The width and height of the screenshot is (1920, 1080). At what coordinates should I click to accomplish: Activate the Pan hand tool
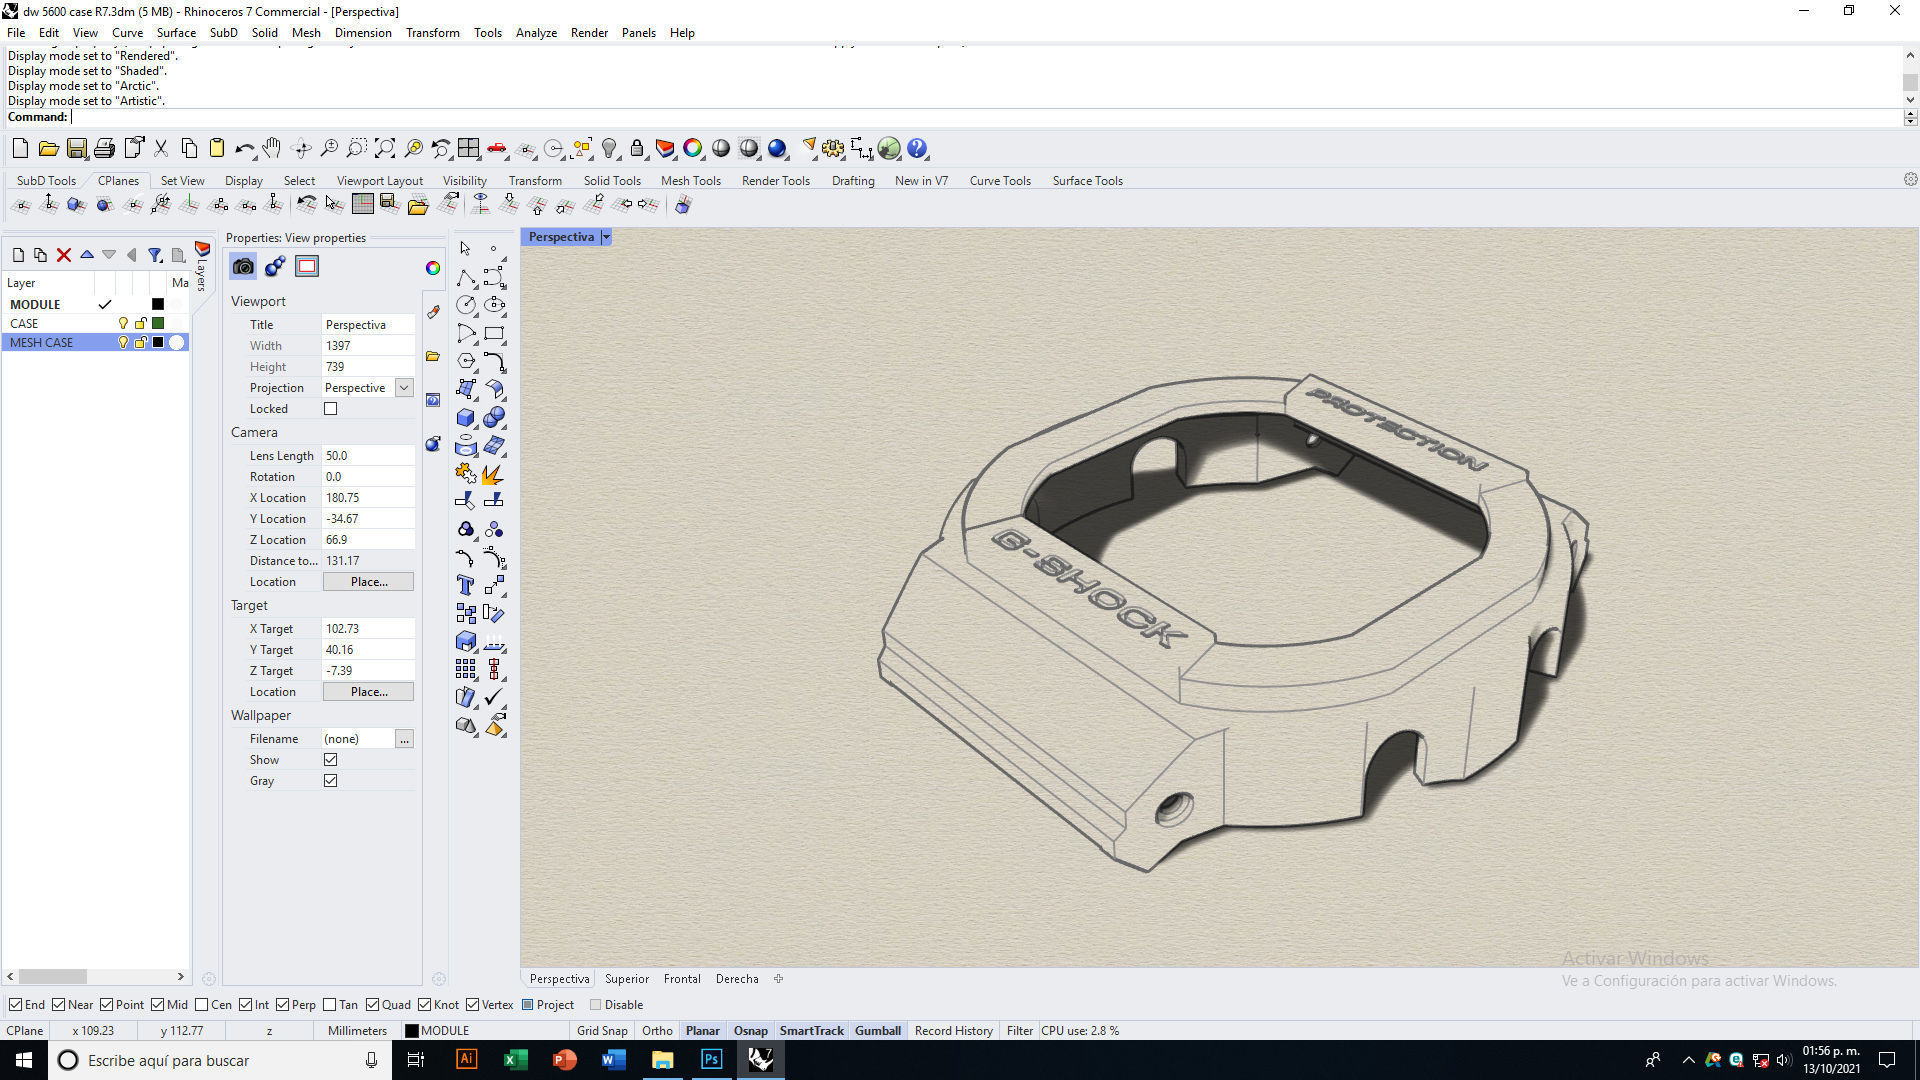[272, 149]
